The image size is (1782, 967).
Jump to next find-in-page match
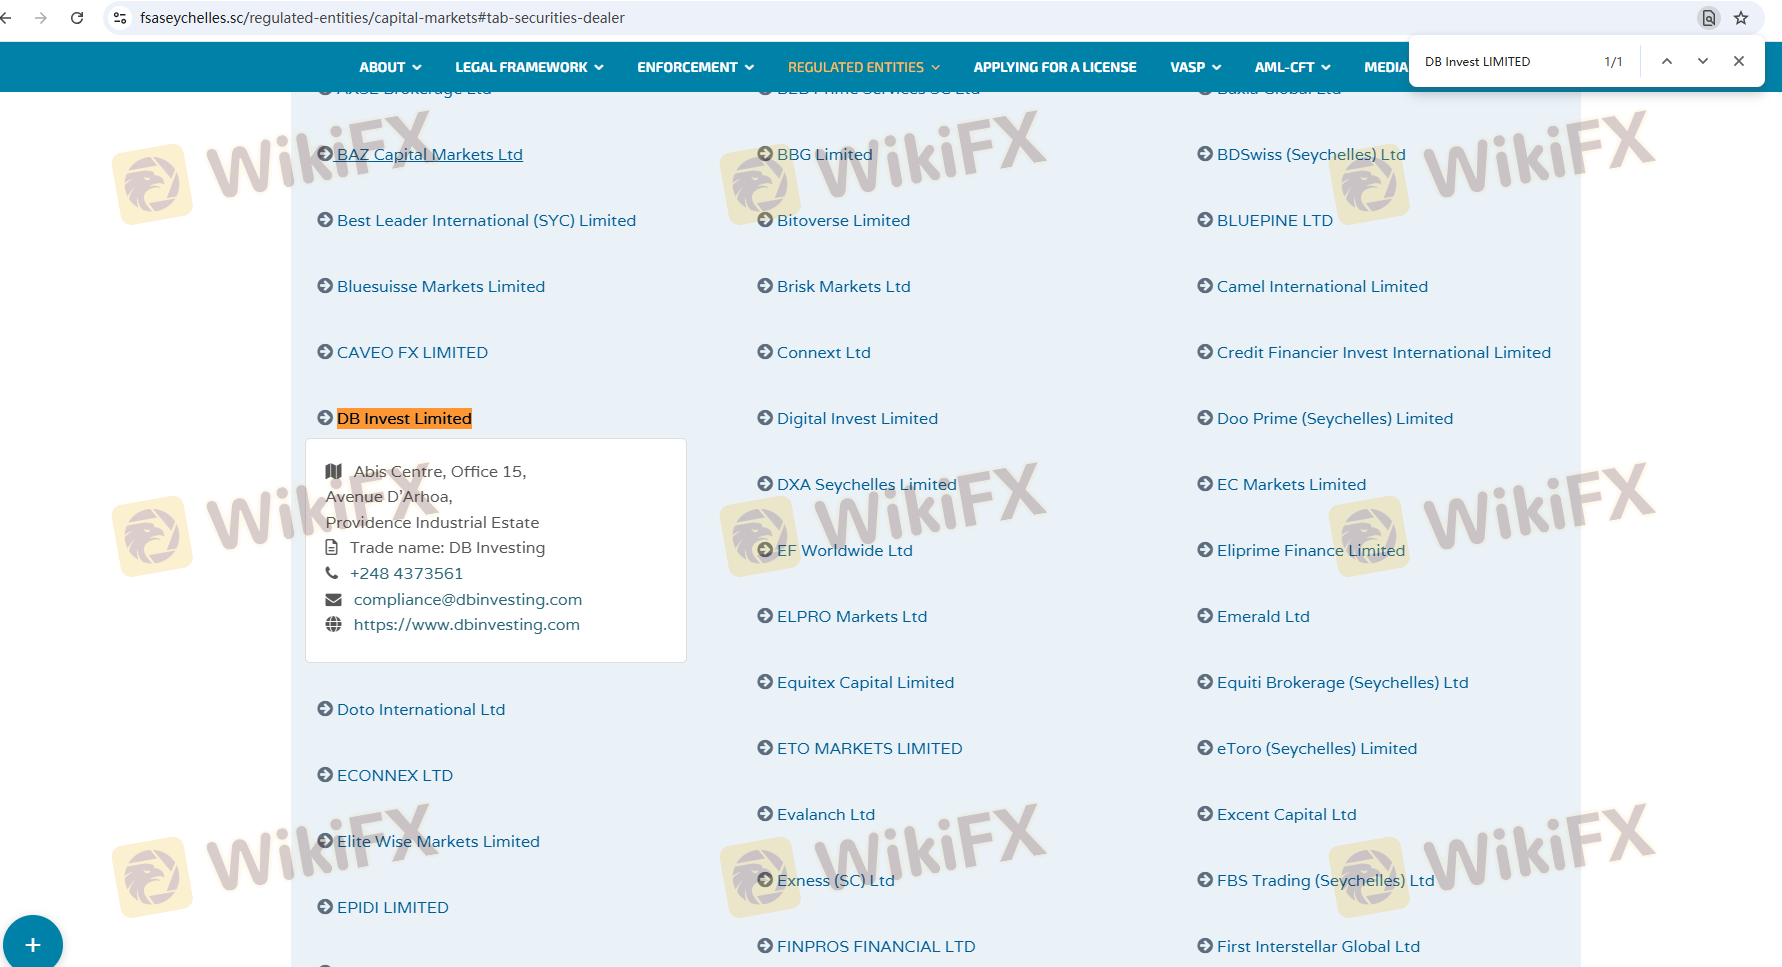[x=1703, y=61]
